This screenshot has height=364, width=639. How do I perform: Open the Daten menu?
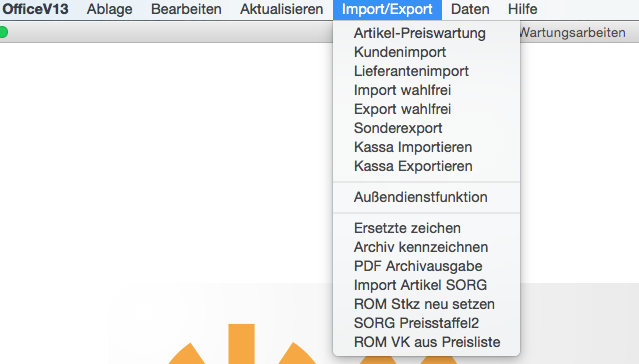point(470,9)
